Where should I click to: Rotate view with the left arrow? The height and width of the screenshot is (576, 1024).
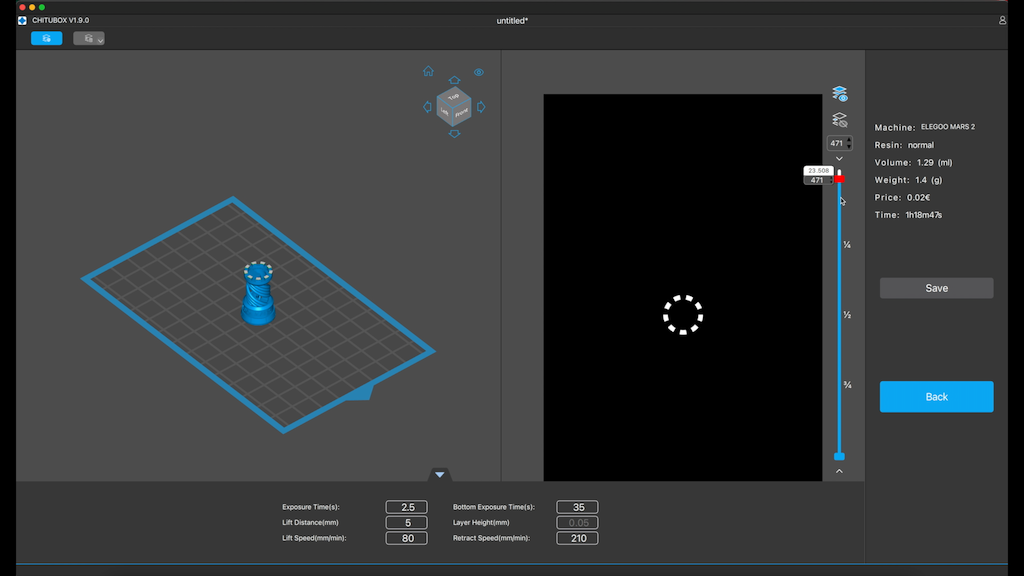(429, 107)
